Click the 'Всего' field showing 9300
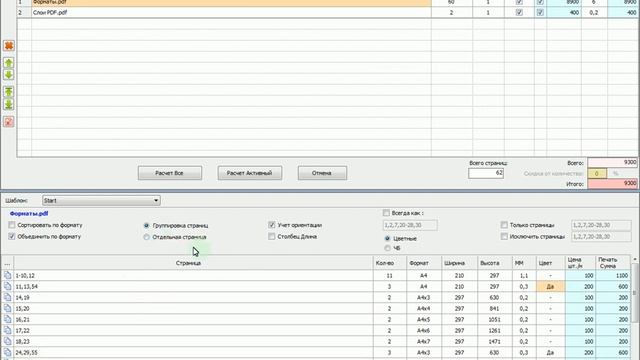 [x=613, y=162]
